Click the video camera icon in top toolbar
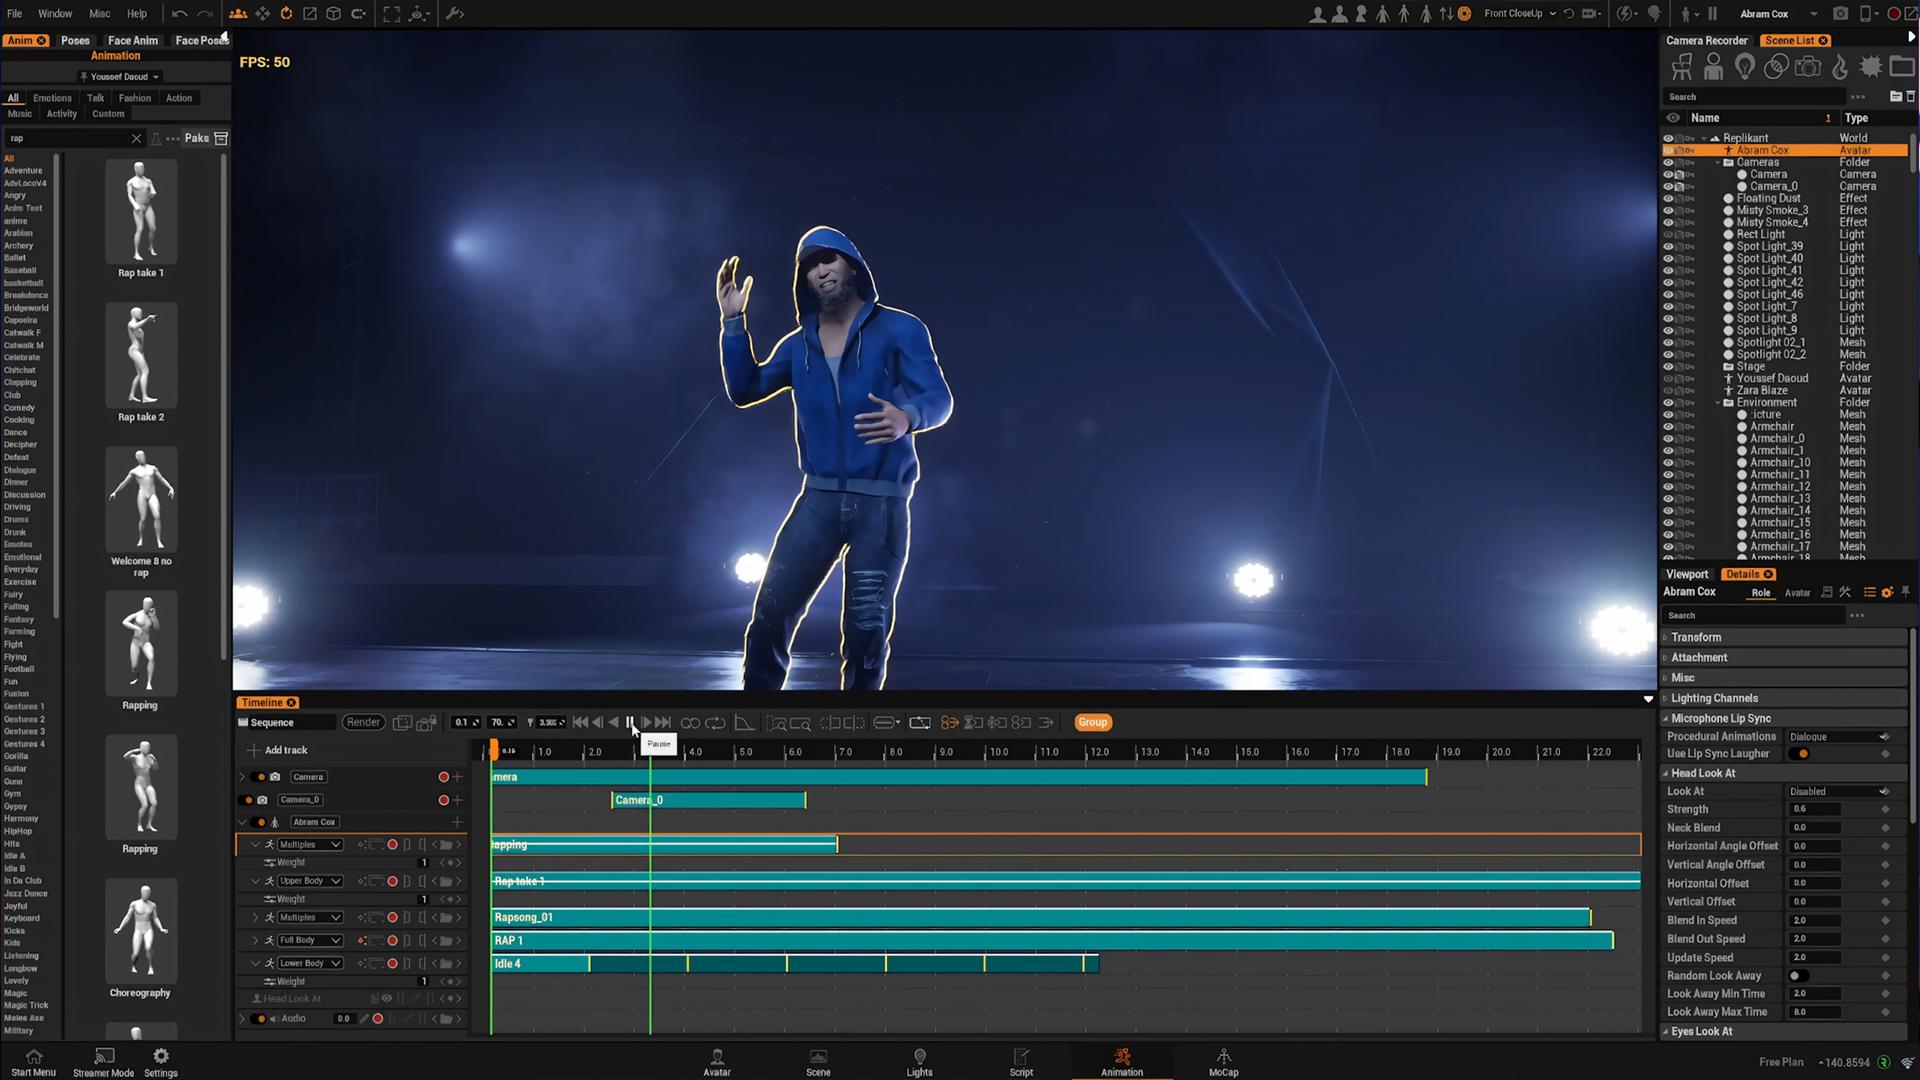The width and height of the screenshot is (1920, 1080). [x=1590, y=14]
